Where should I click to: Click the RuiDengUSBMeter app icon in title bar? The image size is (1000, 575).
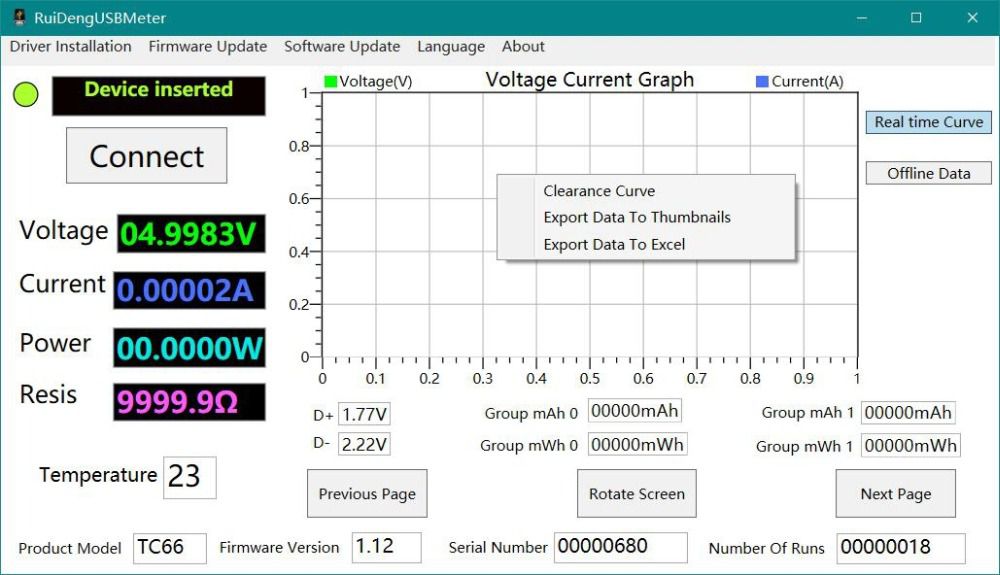point(18,17)
